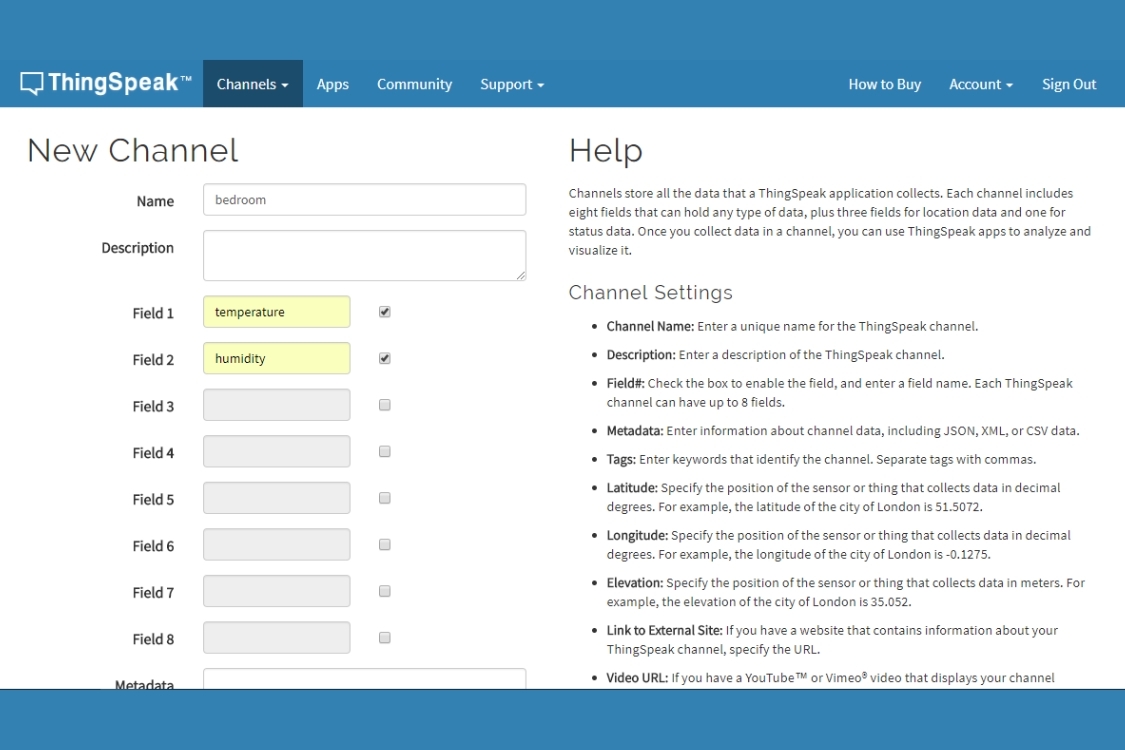Click the ThingSpeak logo icon
This screenshot has height=750, width=1125.
pyautogui.click(x=32, y=84)
